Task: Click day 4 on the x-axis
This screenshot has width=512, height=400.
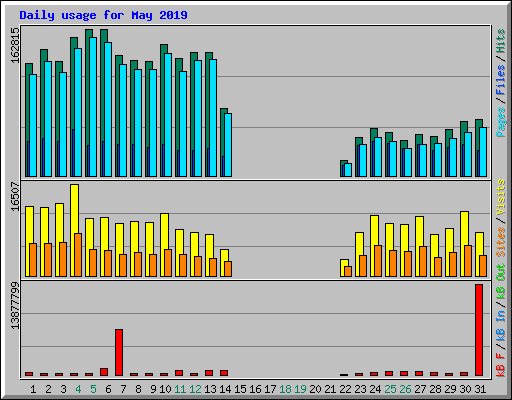Action: [78, 389]
